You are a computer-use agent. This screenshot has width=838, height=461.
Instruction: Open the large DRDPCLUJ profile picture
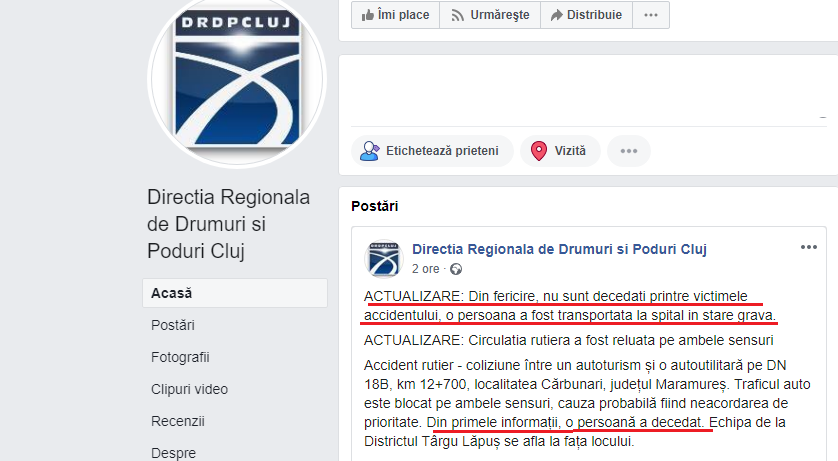pos(237,79)
